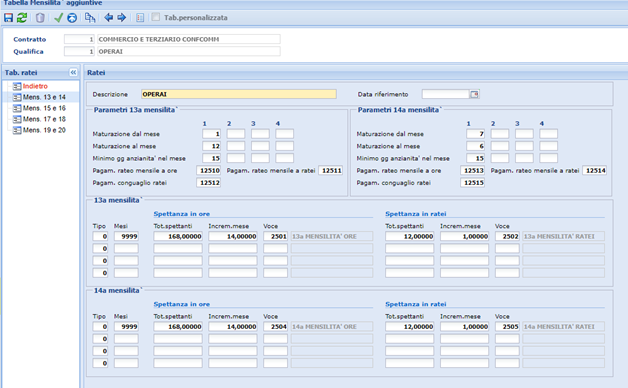Open the Data riferimento calendar picker
This screenshot has width=628, height=388.
point(474,94)
